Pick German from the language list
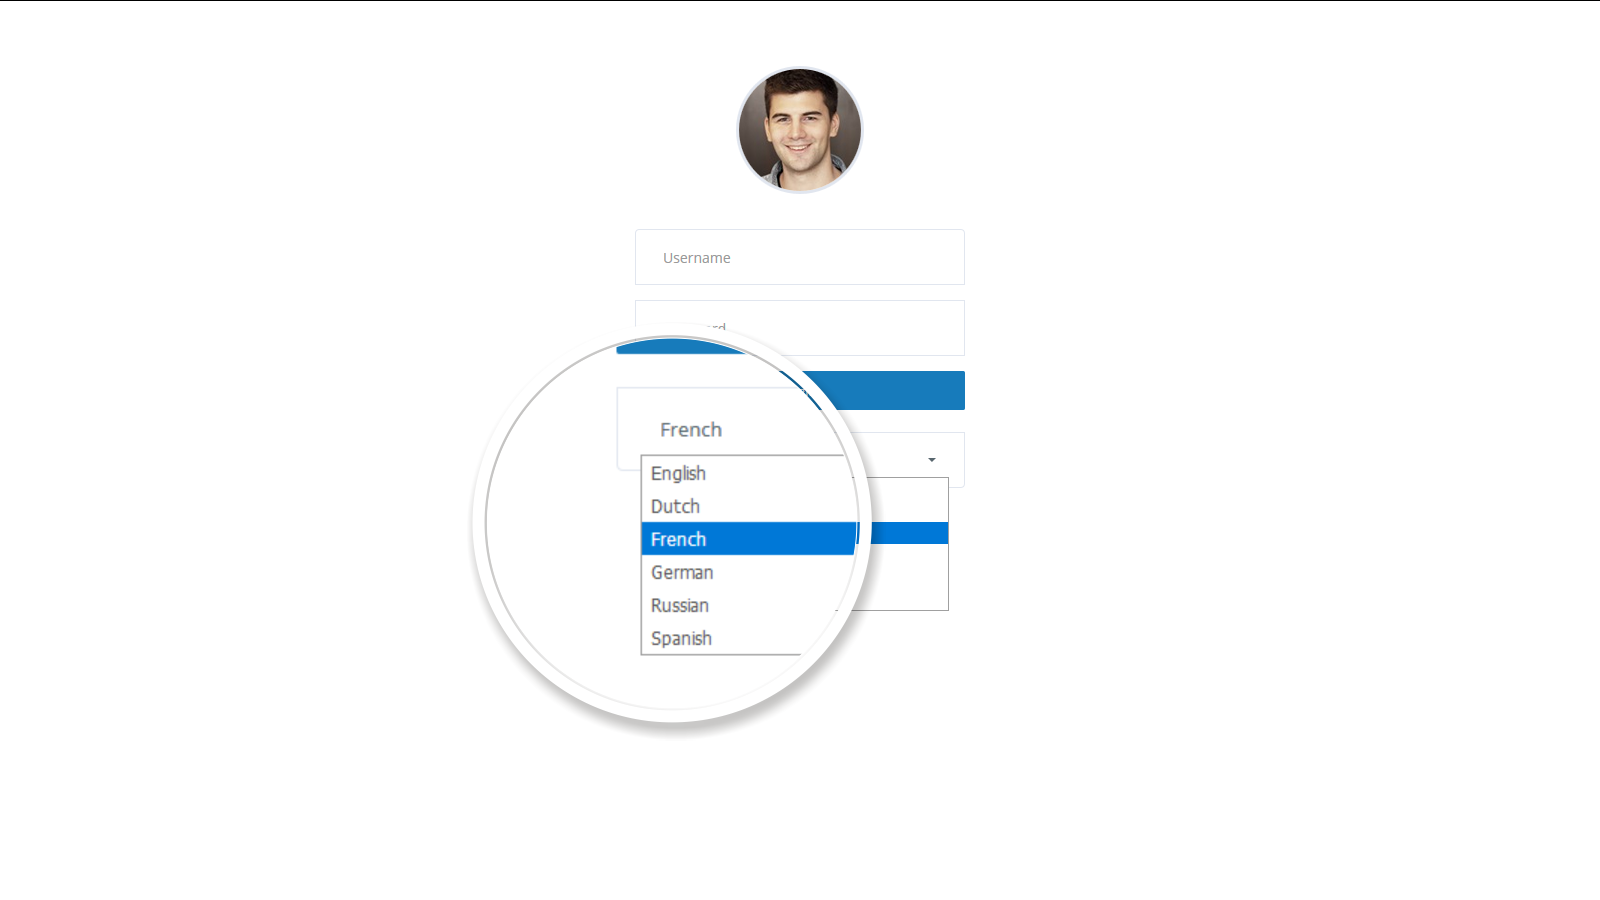The width and height of the screenshot is (1600, 900). click(682, 572)
